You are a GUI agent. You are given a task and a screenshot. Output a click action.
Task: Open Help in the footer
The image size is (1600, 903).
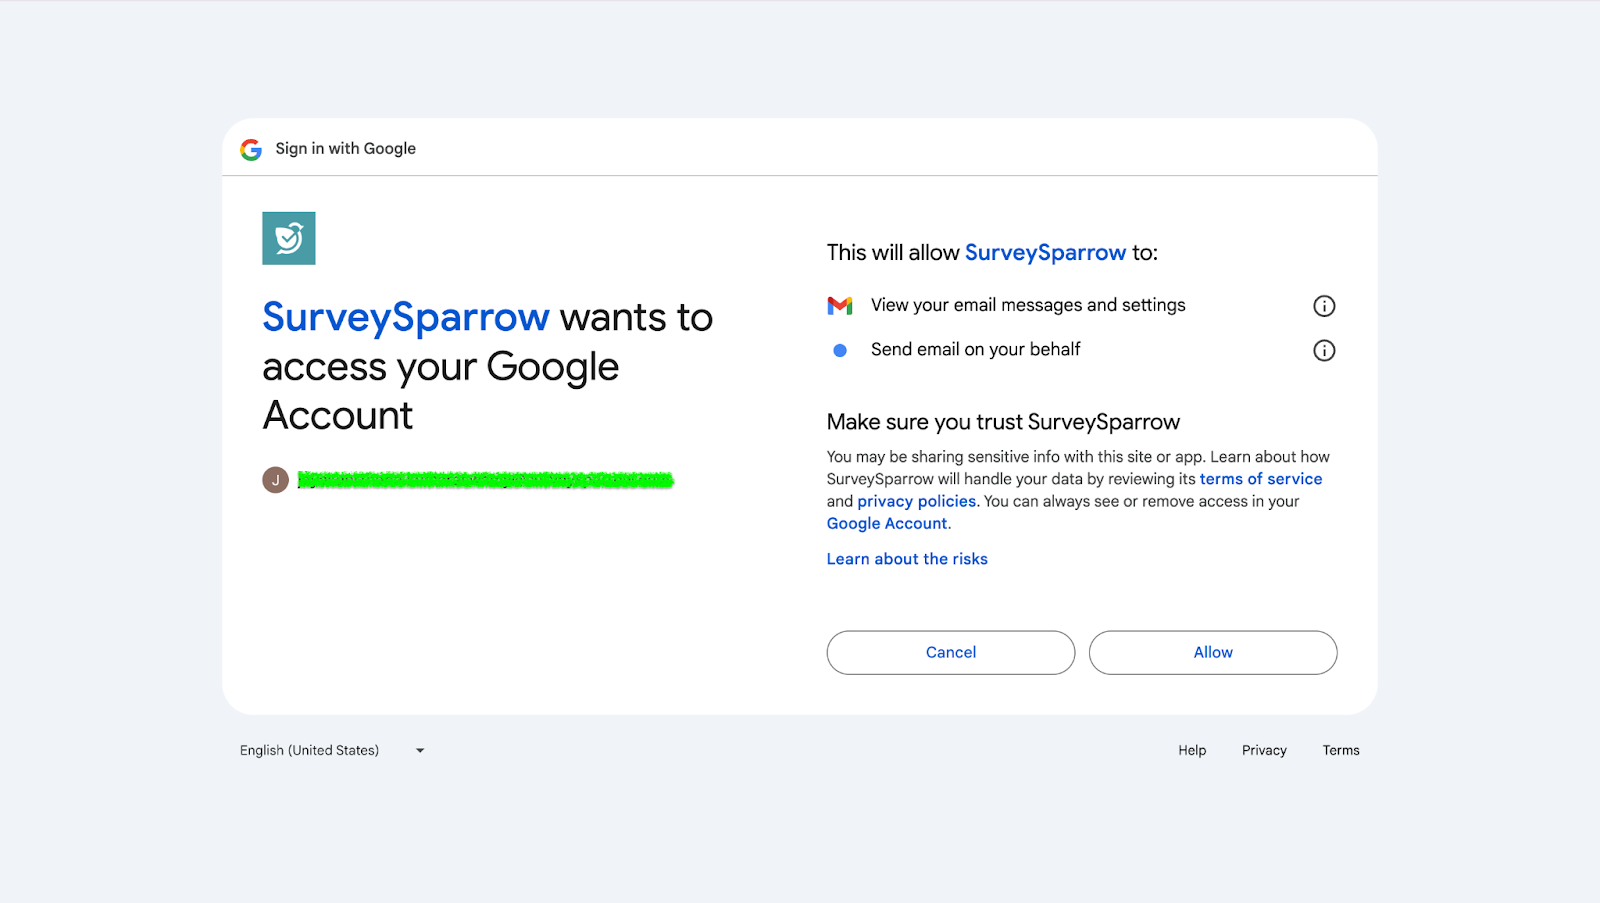[x=1192, y=750]
